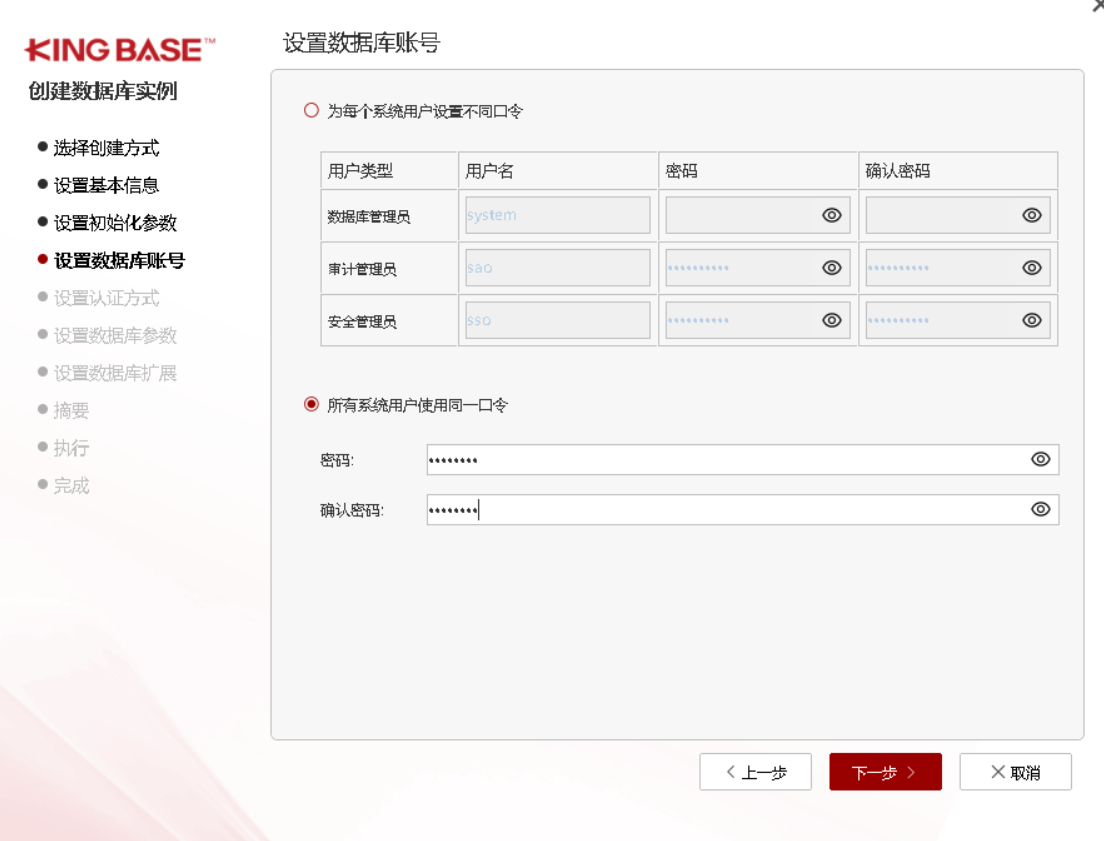Image resolution: width=1104 pixels, height=841 pixels.
Task: Click the 下一步 button
Action: tap(885, 772)
